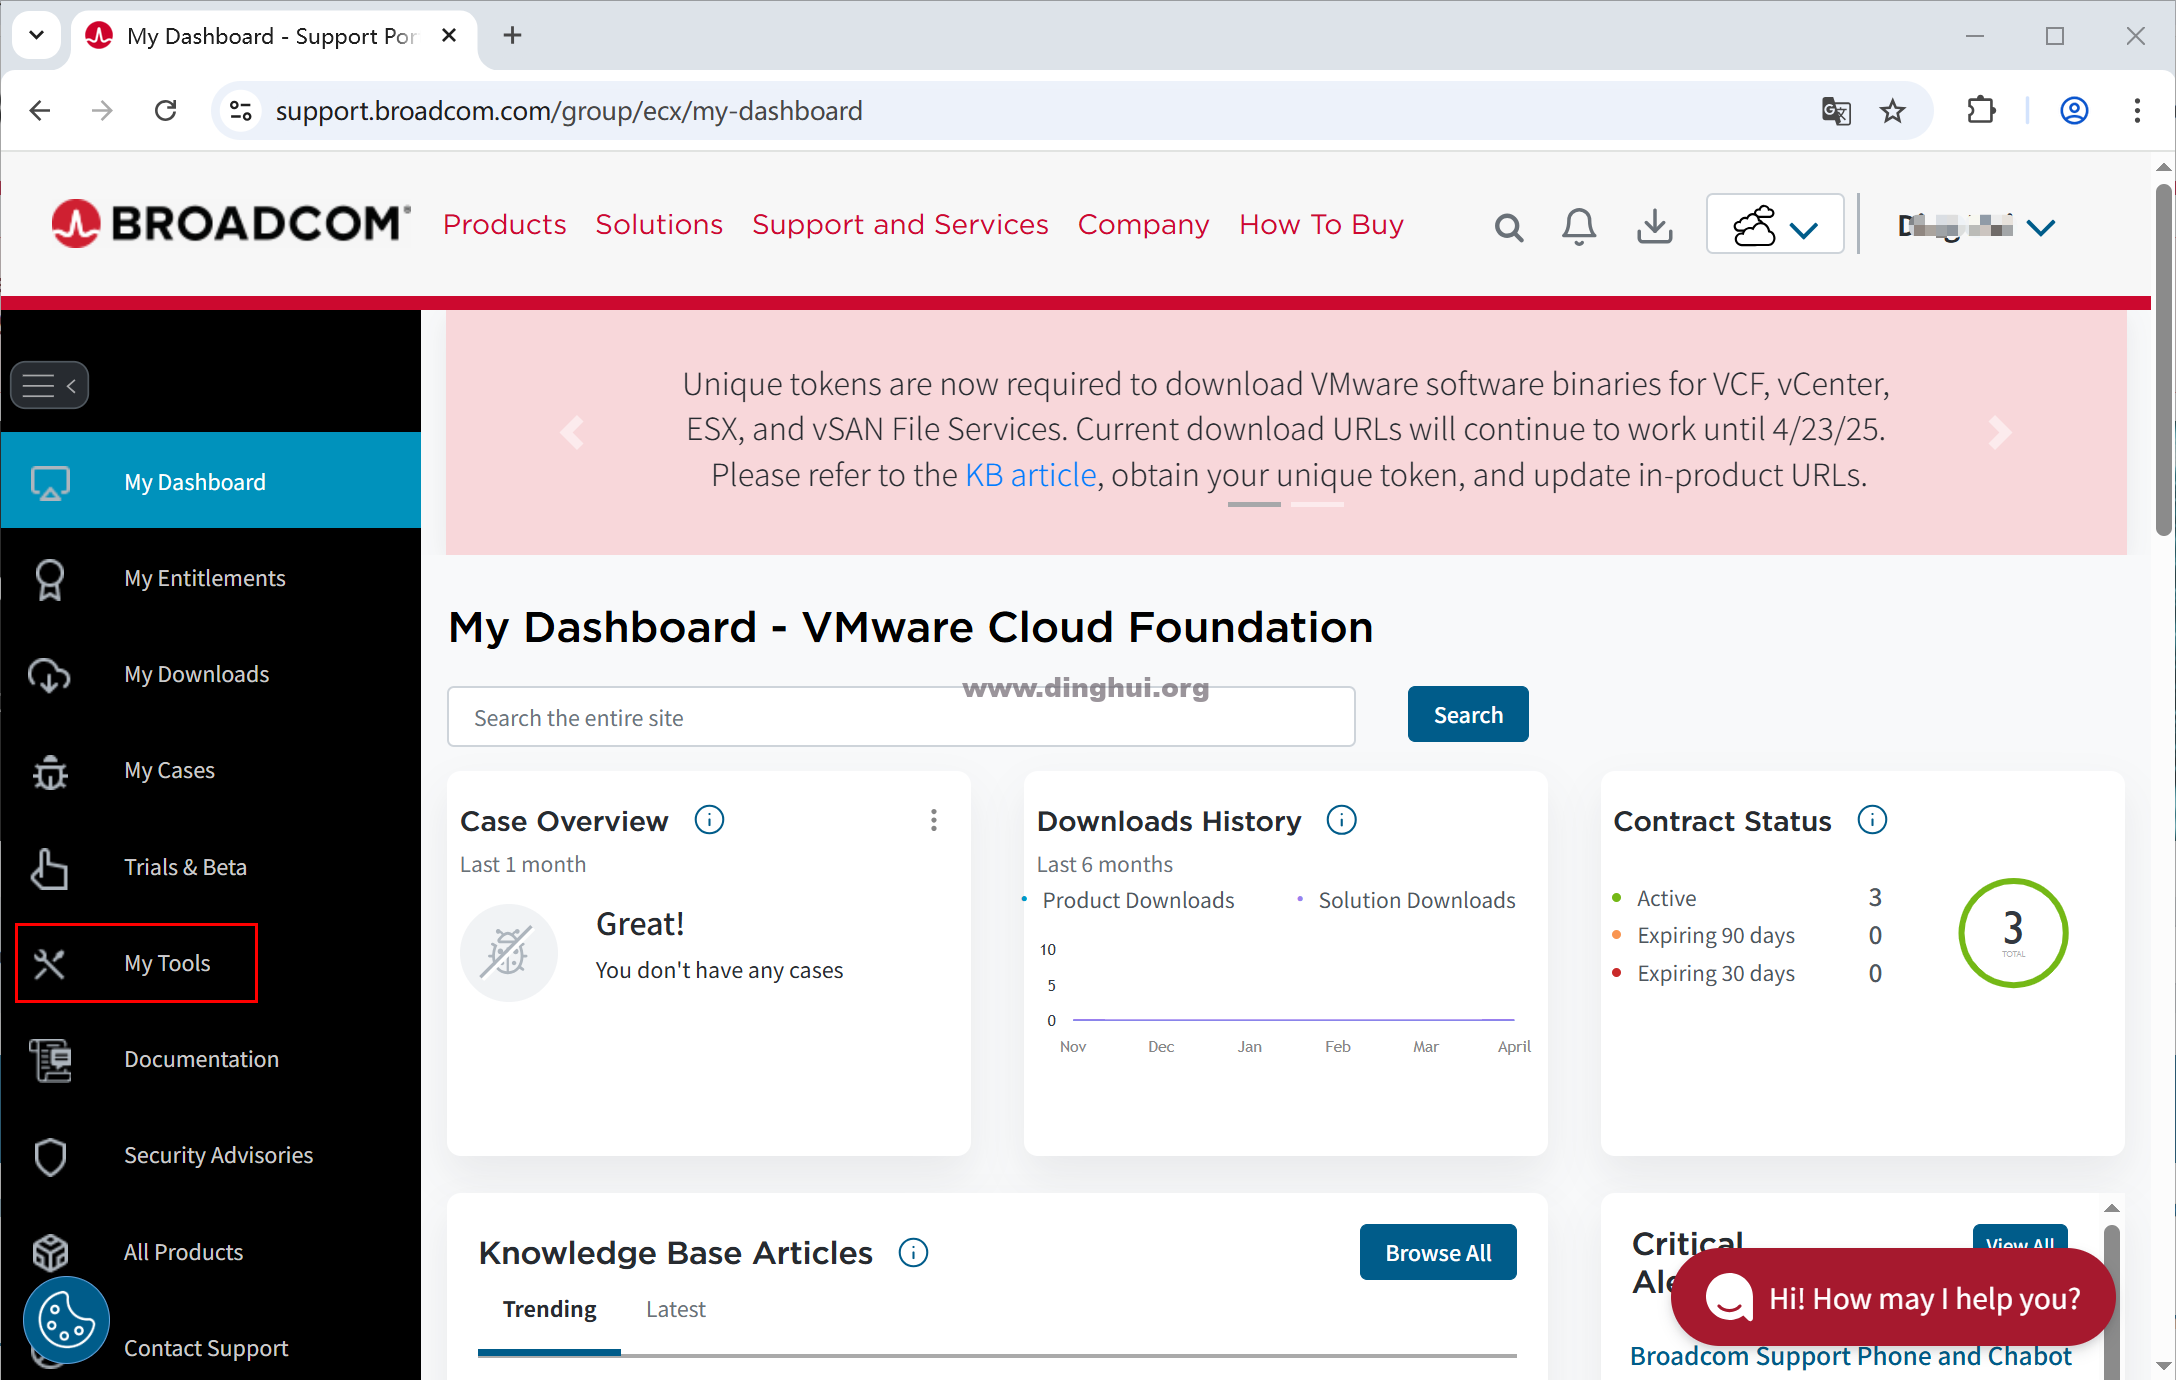Click the My Downloads cloud icon
Viewport: 2176px width, 1380px height.
49,676
